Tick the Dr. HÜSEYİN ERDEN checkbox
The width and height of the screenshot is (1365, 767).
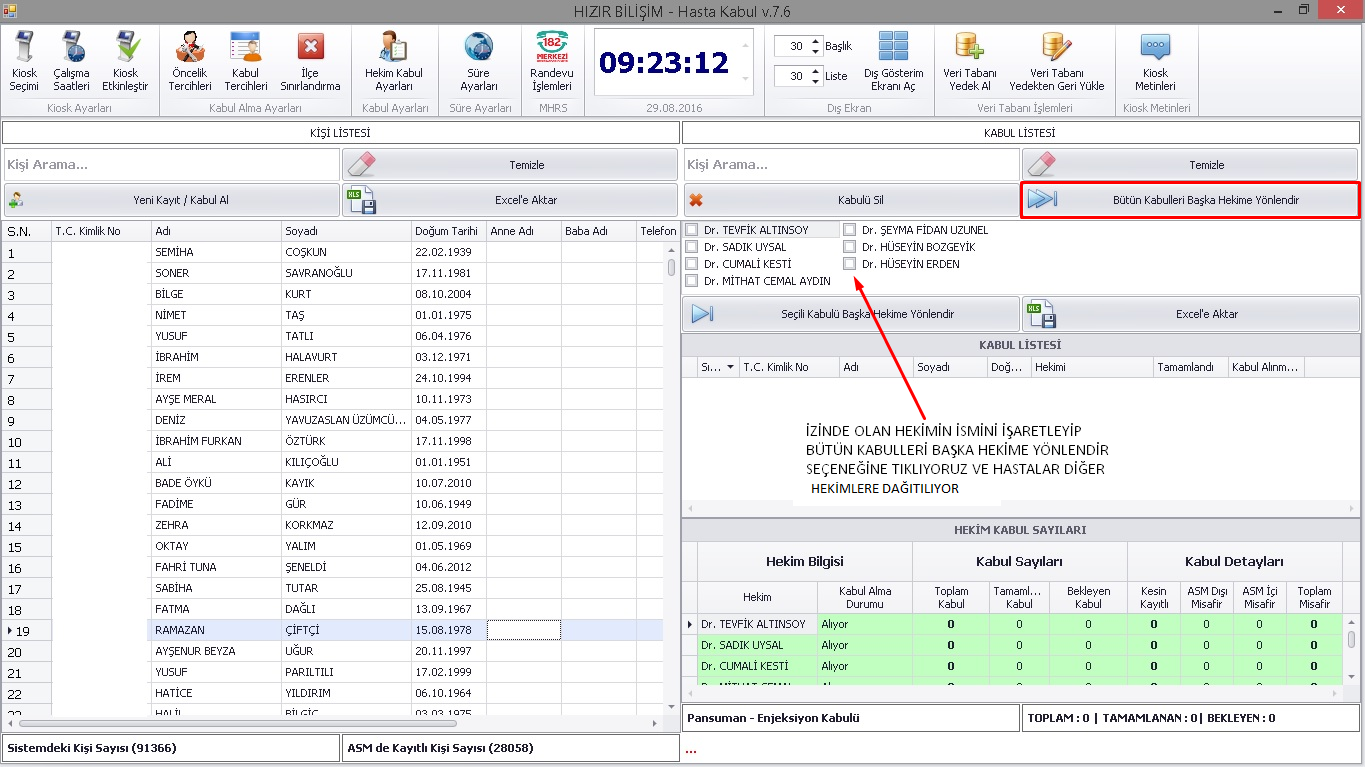[x=850, y=264]
